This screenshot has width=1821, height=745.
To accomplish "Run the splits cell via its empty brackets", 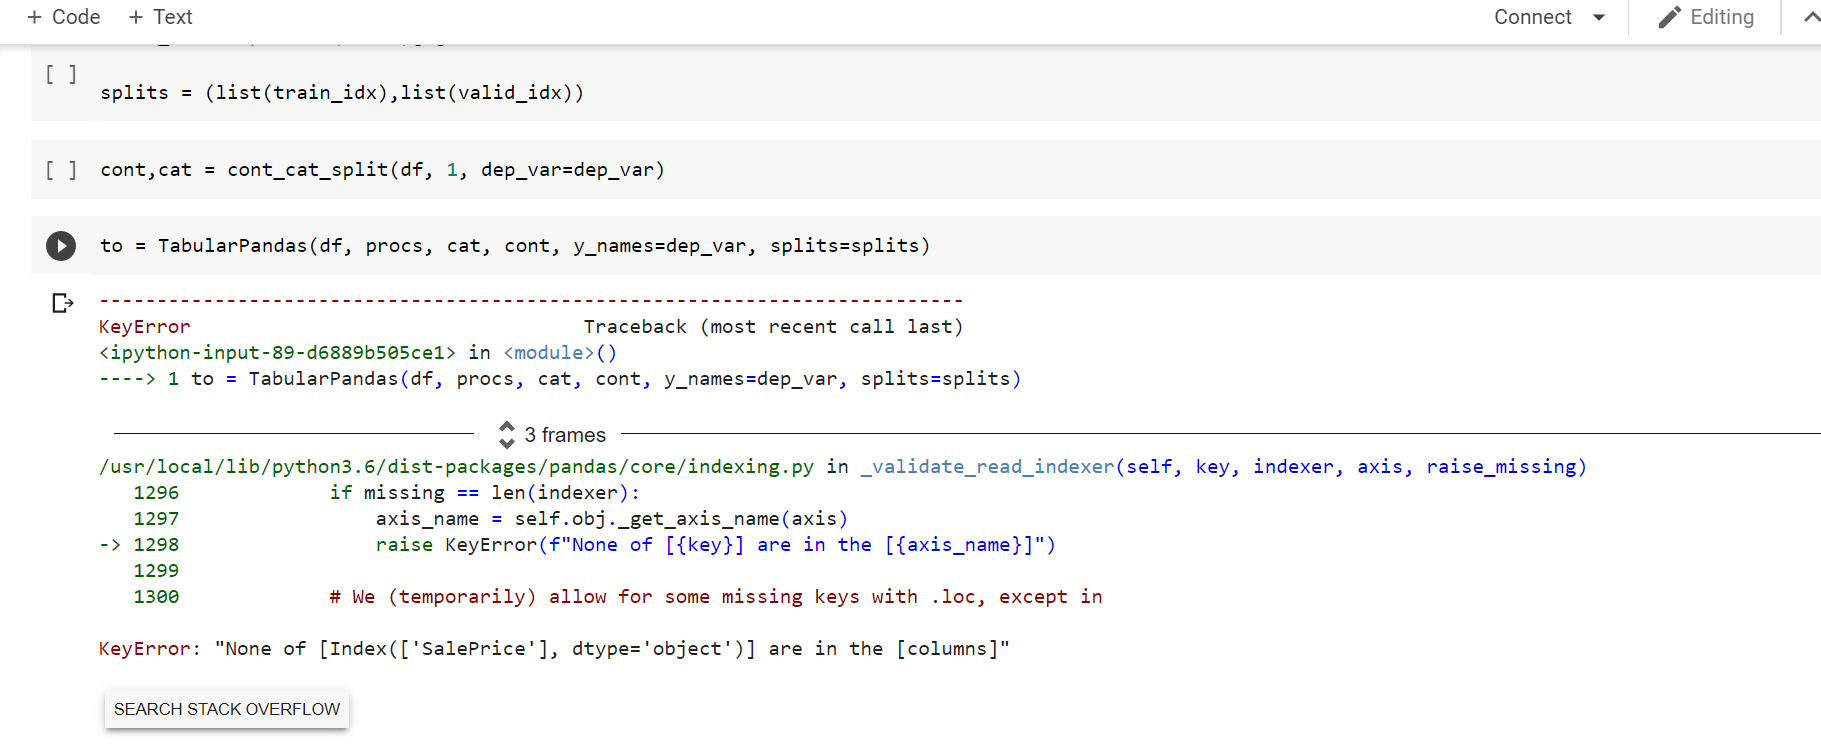I will 61,75.
